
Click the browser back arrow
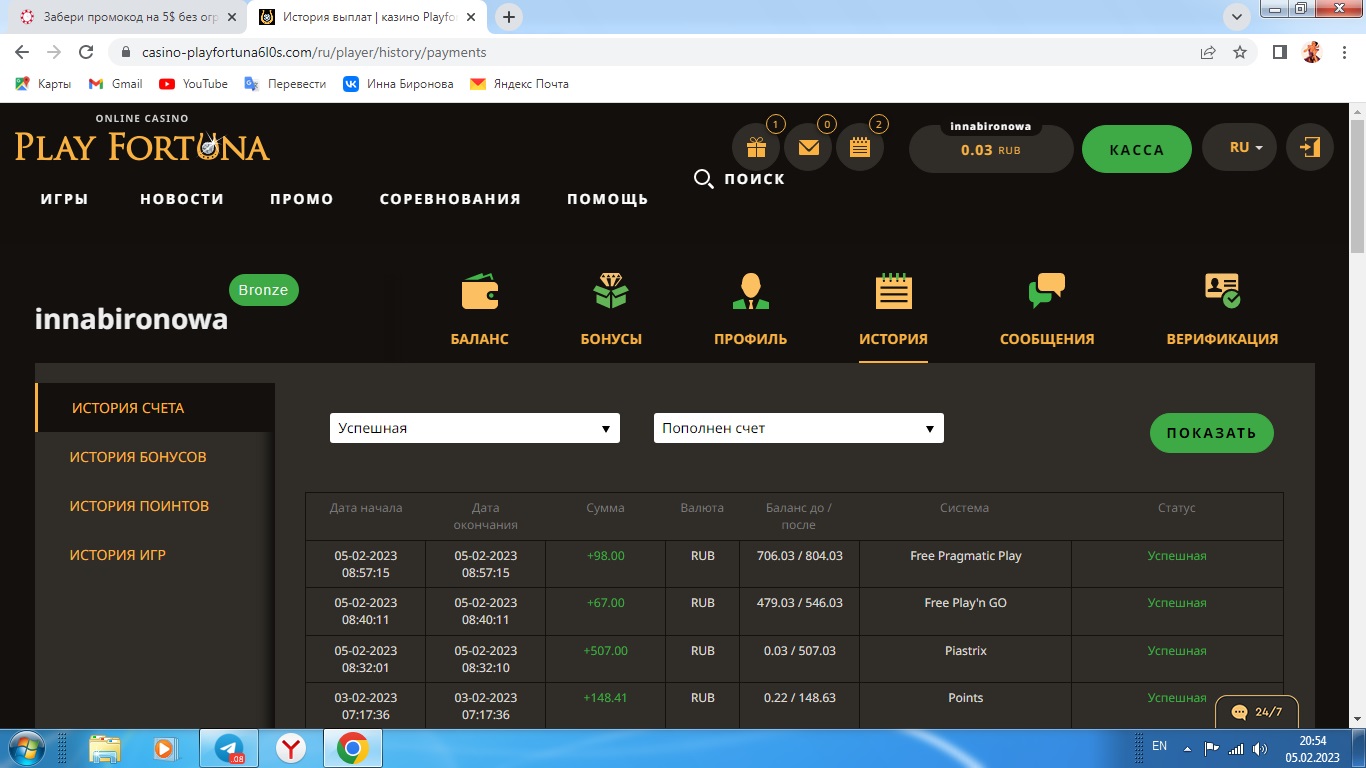pyautogui.click(x=22, y=52)
